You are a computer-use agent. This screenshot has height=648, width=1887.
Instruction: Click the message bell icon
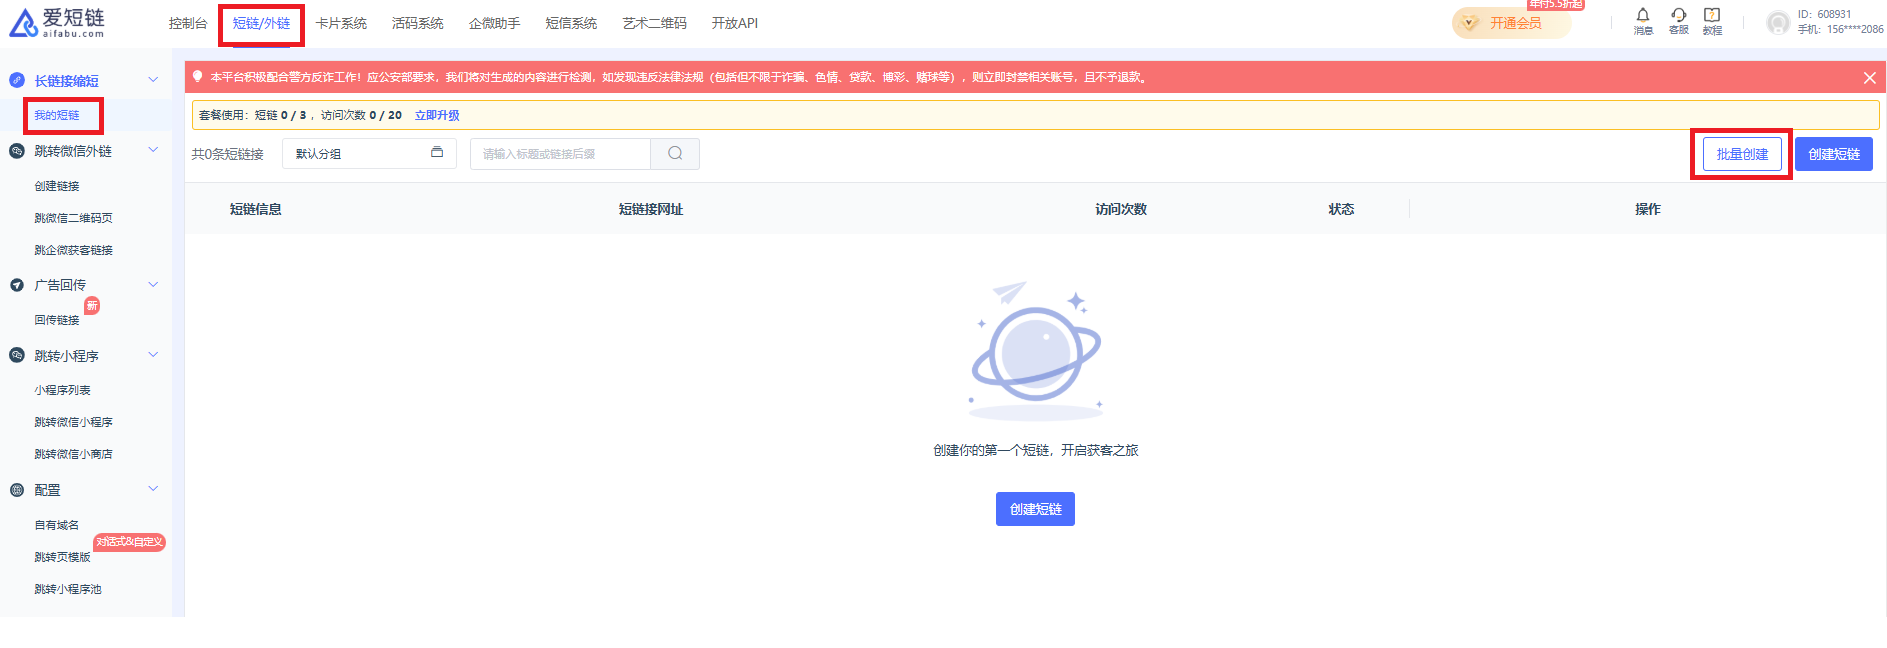coord(1642,16)
